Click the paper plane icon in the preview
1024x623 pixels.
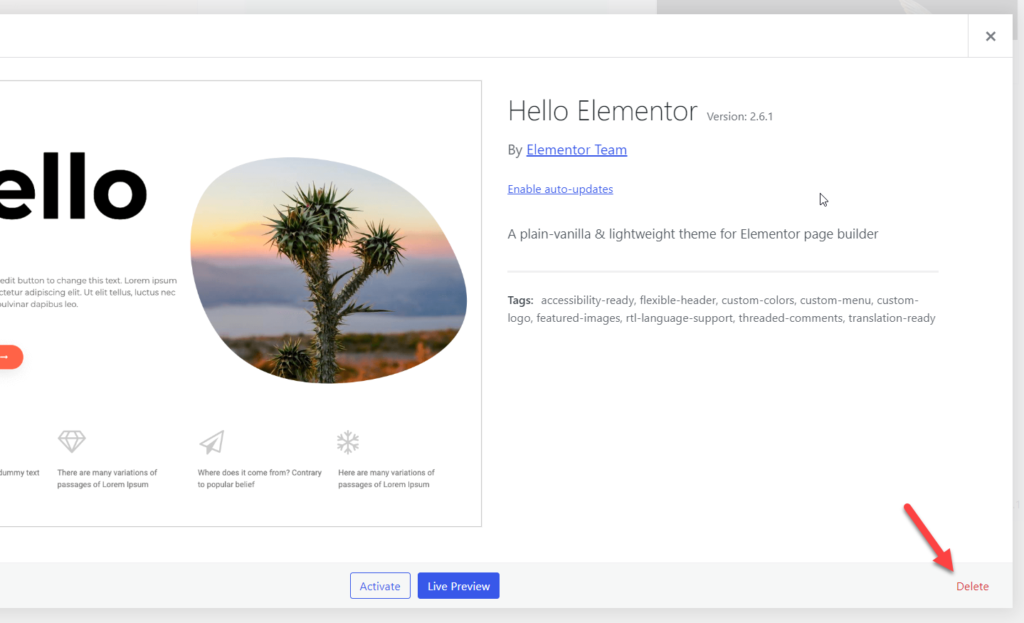(x=212, y=442)
